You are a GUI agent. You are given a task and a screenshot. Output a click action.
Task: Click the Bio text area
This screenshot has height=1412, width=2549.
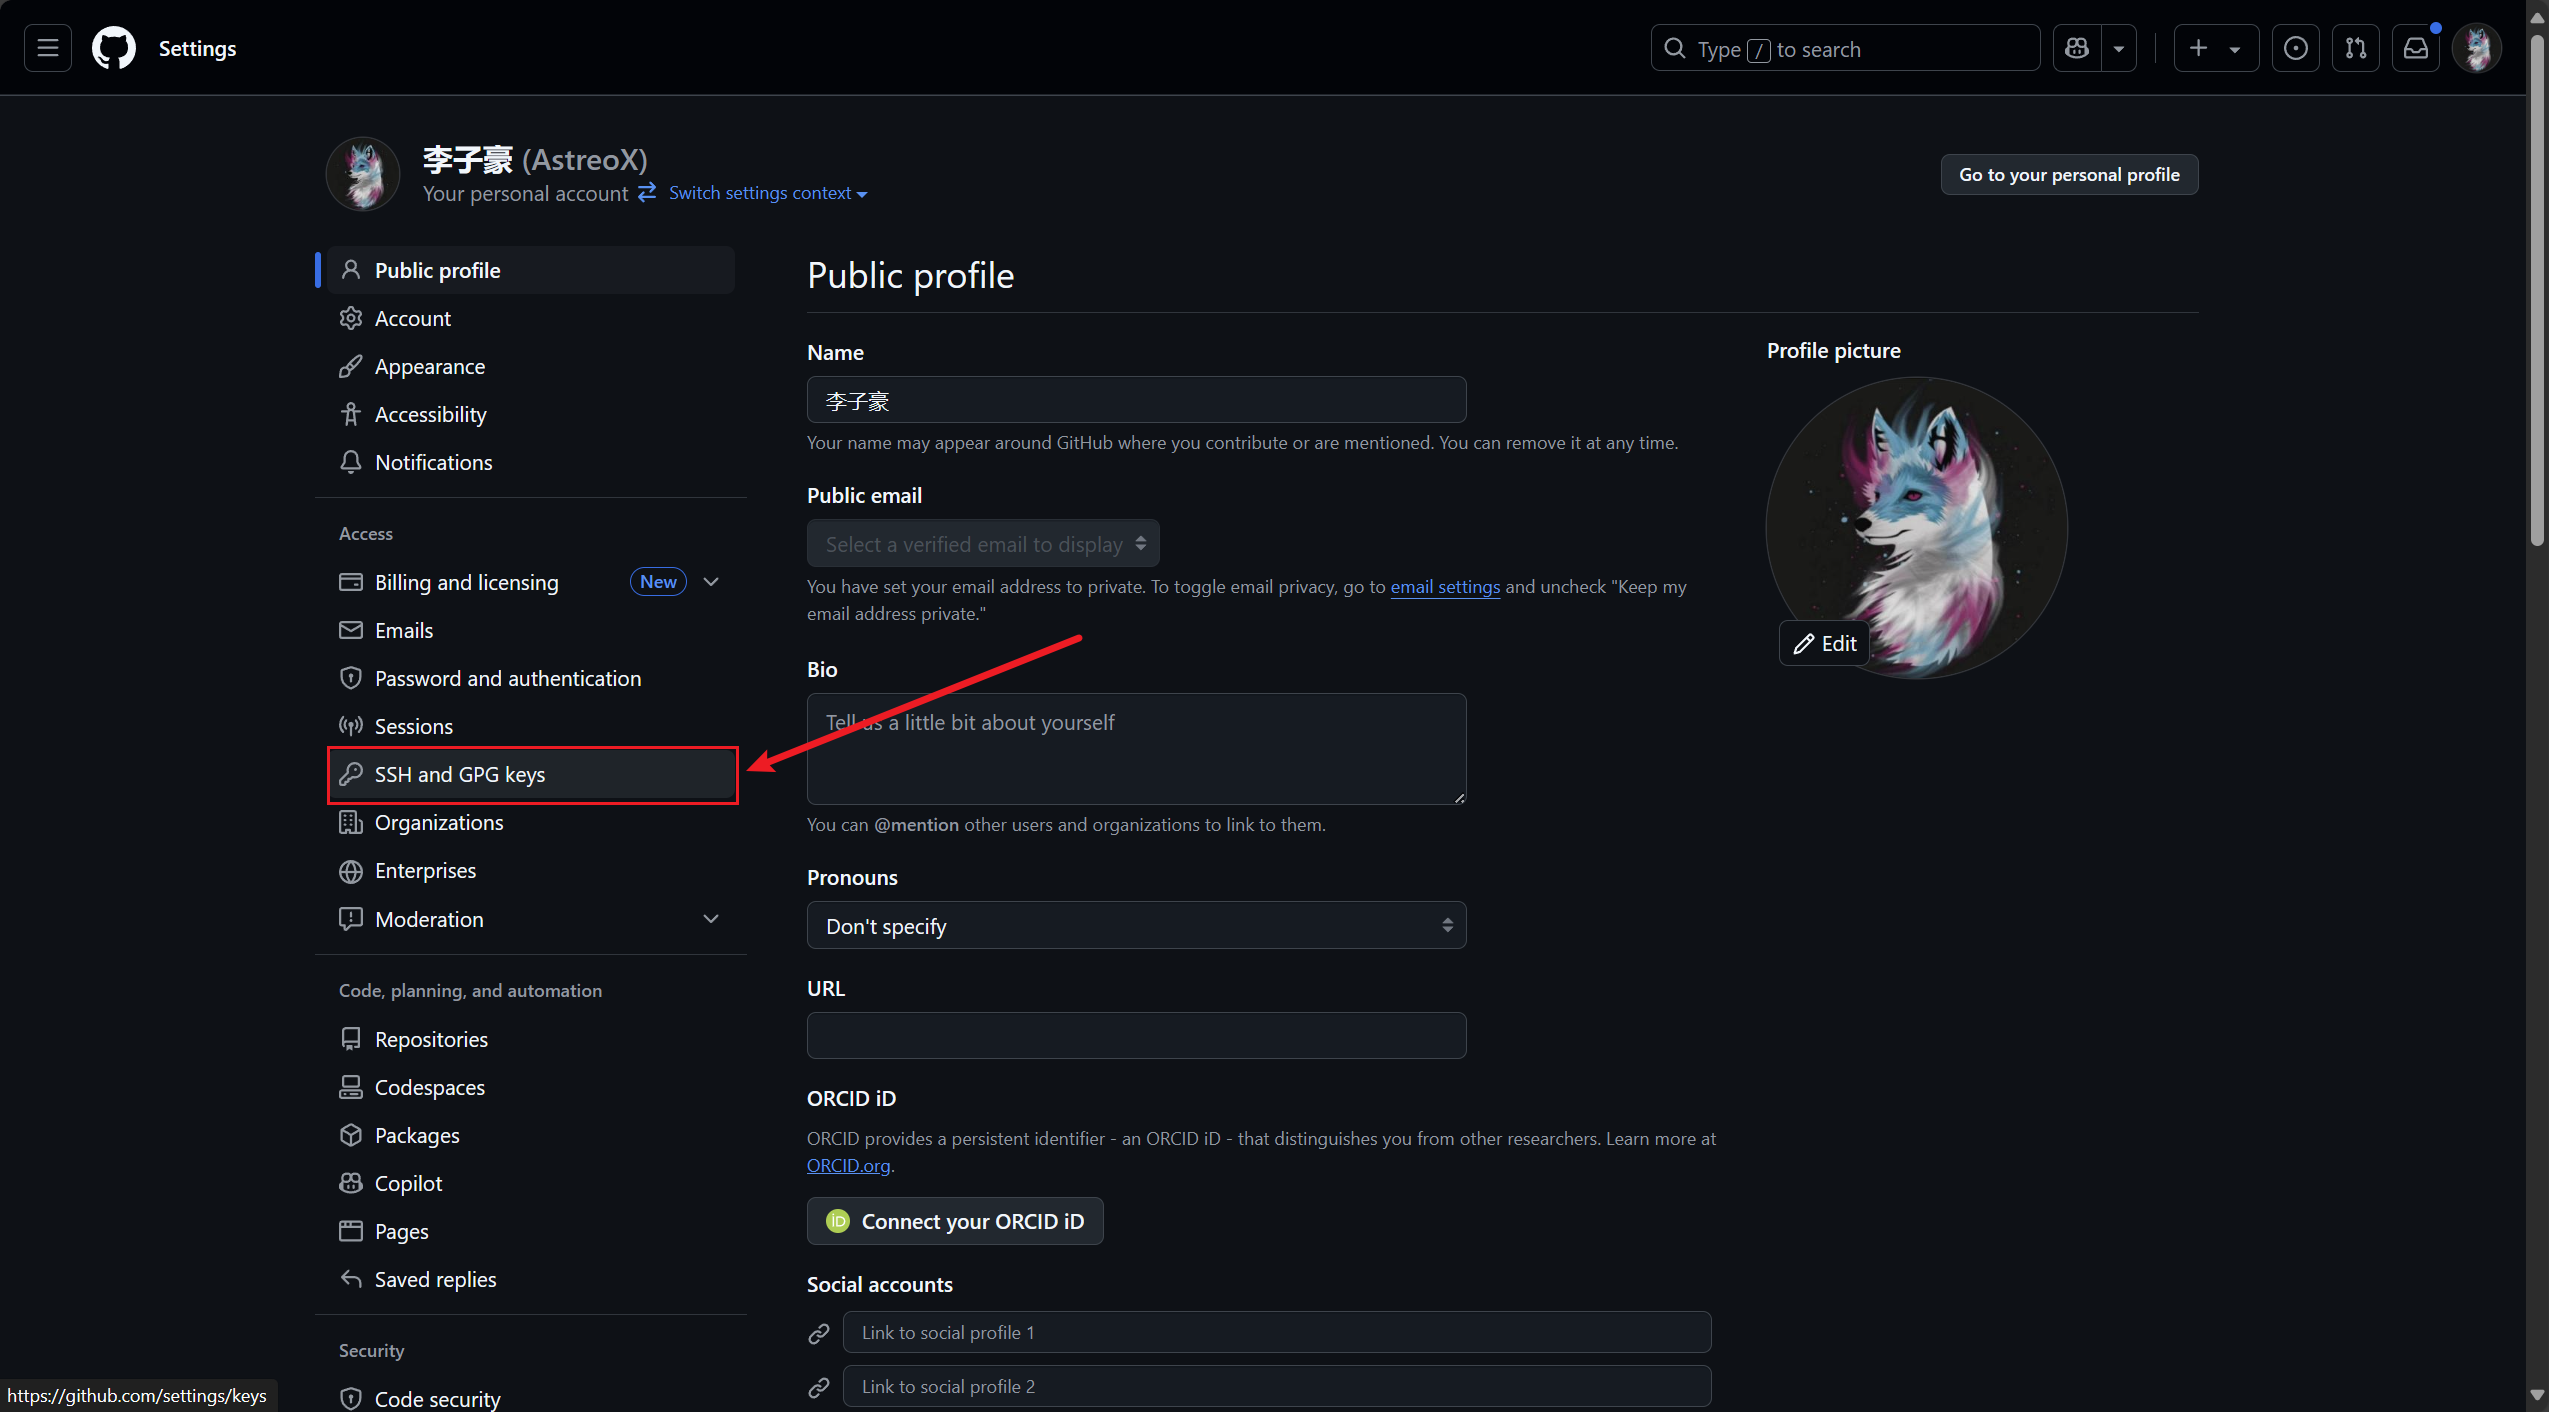tap(1137, 749)
